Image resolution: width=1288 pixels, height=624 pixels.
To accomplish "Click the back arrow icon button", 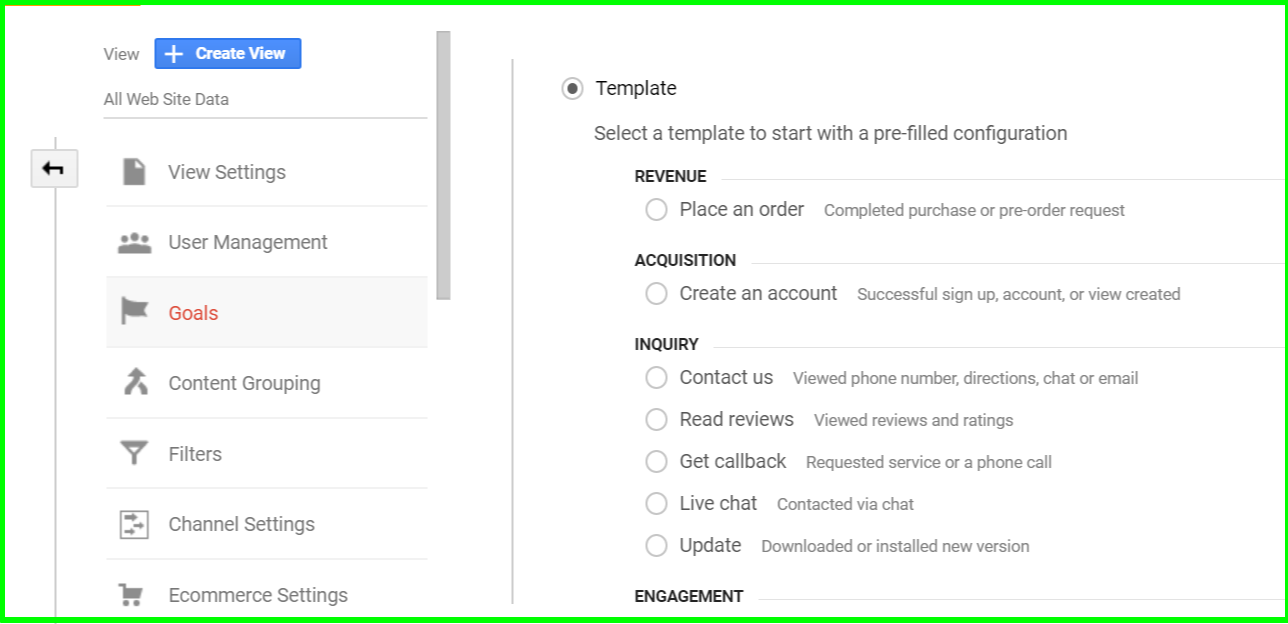I will tap(54, 169).
